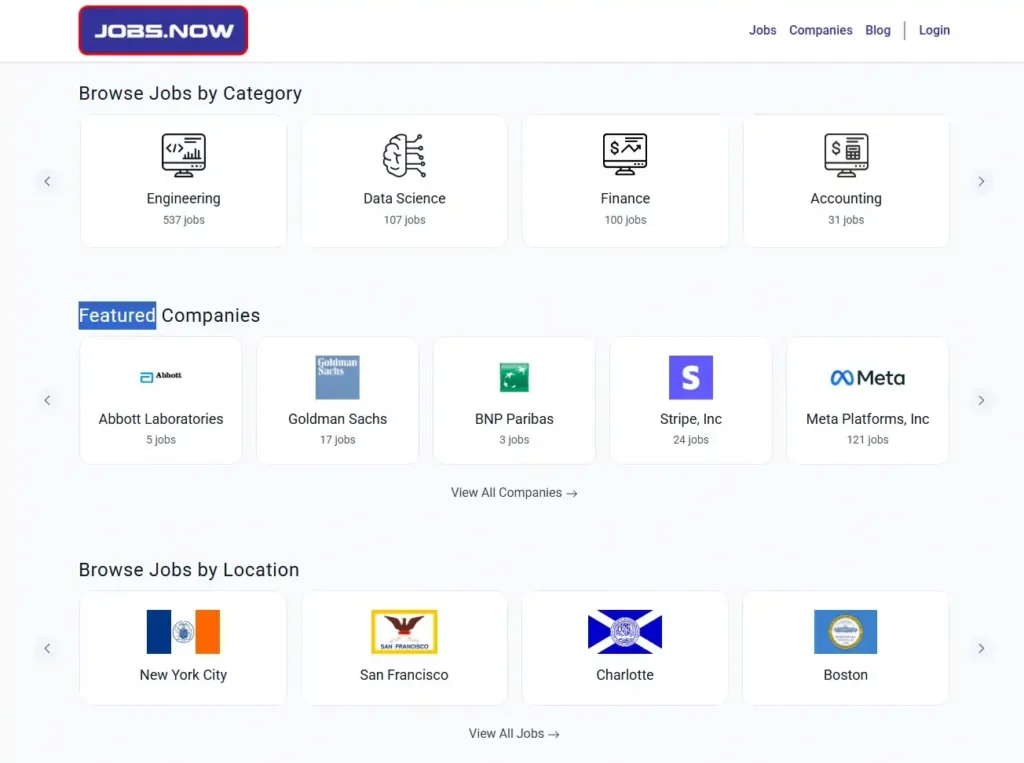This screenshot has height=763, width=1024.
Task: Open Abbott Laboratories company name
Action: (161, 419)
